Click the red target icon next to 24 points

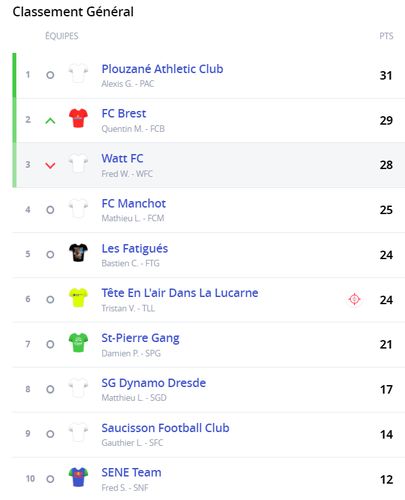click(x=354, y=299)
